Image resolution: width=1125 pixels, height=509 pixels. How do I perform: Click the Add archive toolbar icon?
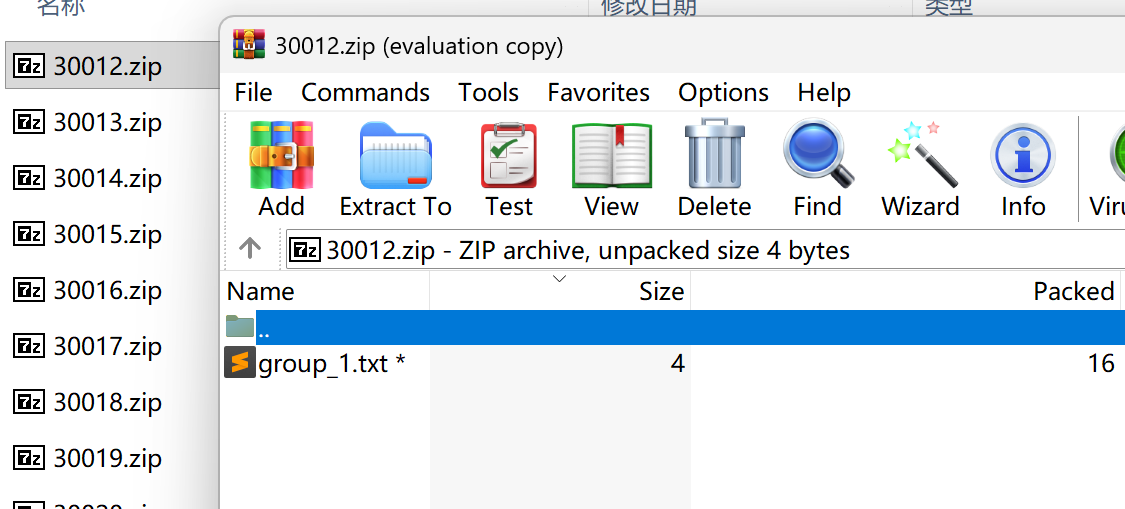[x=281, y=155]
